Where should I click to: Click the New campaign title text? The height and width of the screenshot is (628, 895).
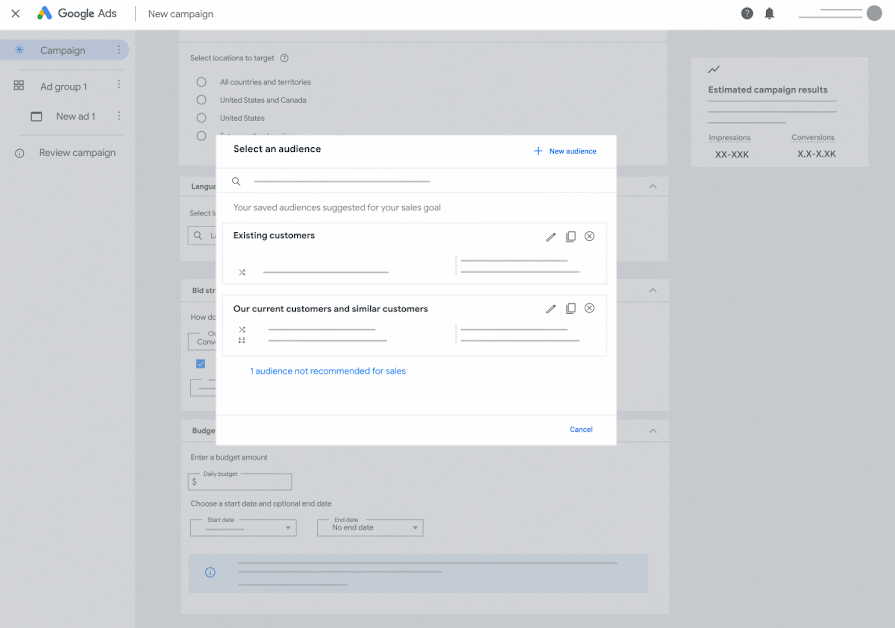181,14
